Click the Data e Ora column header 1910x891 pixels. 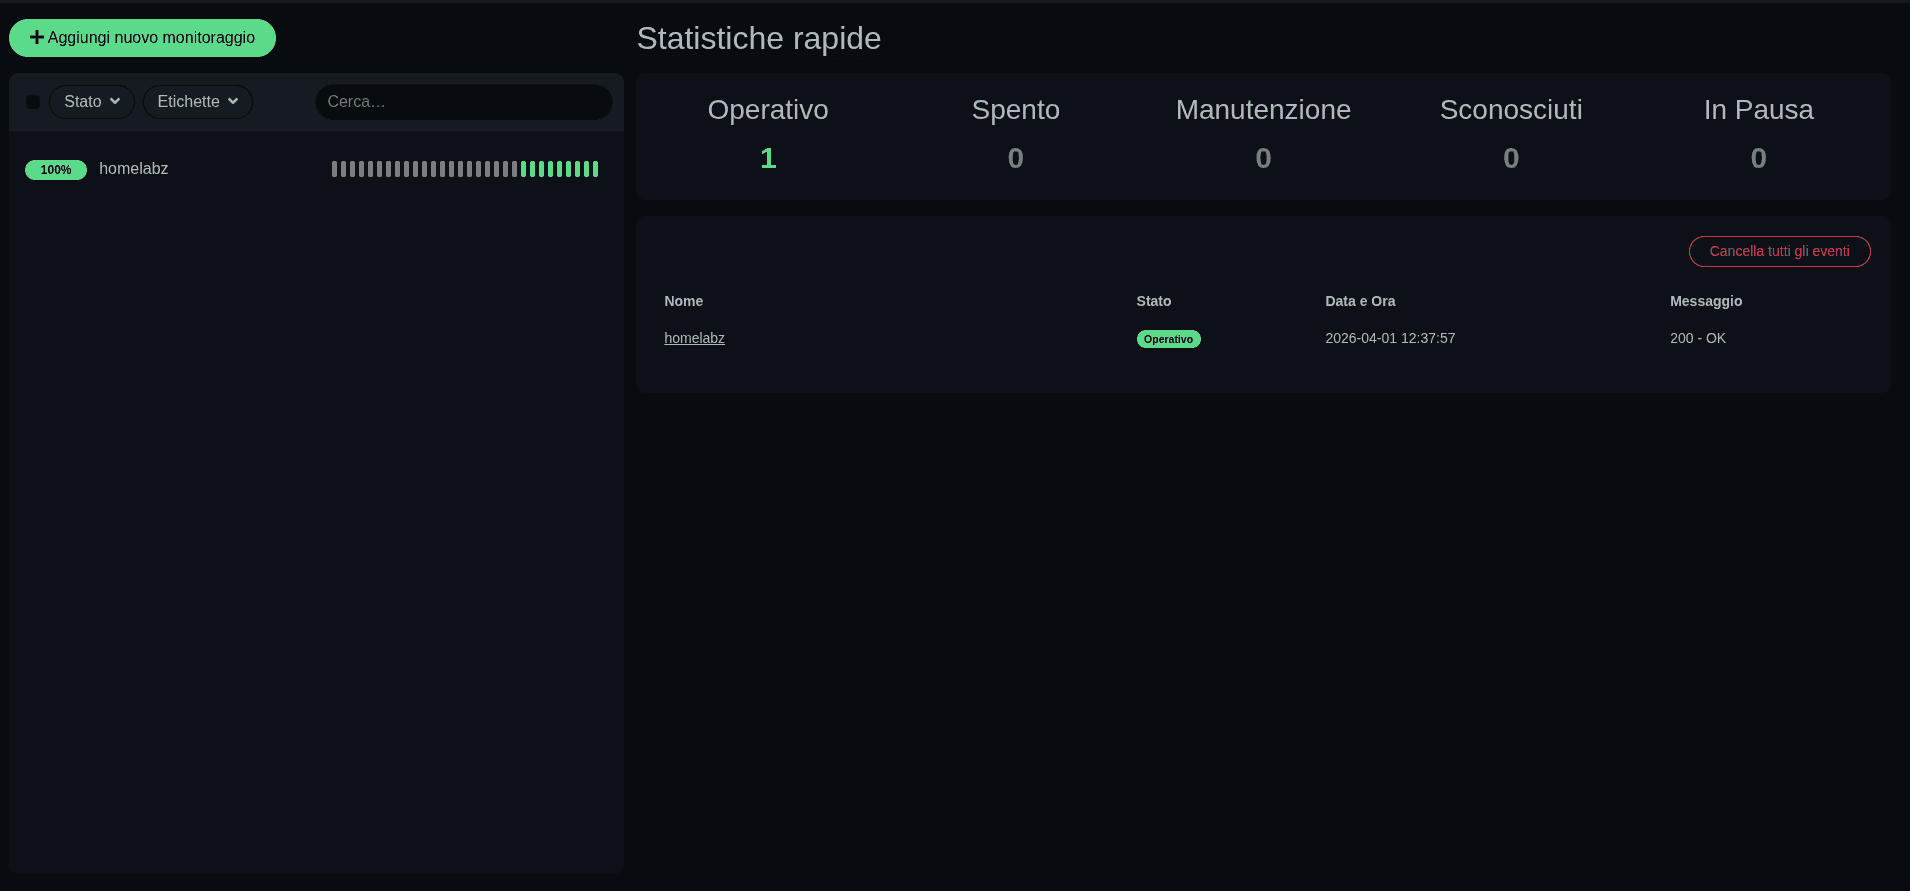point(1360,301)
